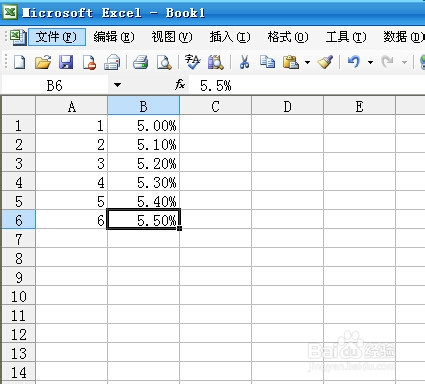This screenshot has height=384, width=425.
Task: Click cell B3 containing 5.20%
Action: [x=144, y=163]
